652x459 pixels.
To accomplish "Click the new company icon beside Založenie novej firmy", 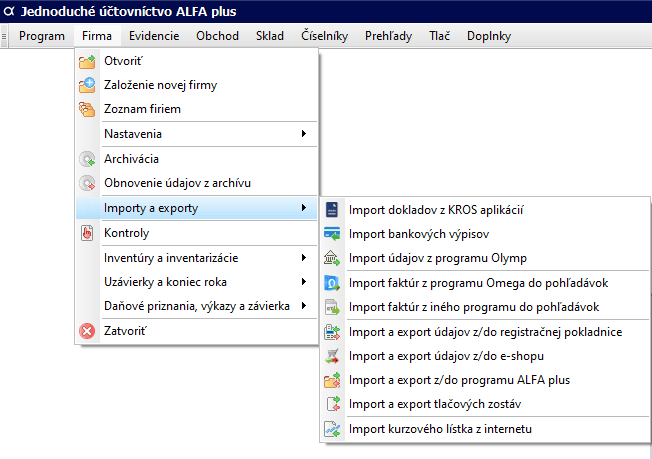I will tap(87, 85).
